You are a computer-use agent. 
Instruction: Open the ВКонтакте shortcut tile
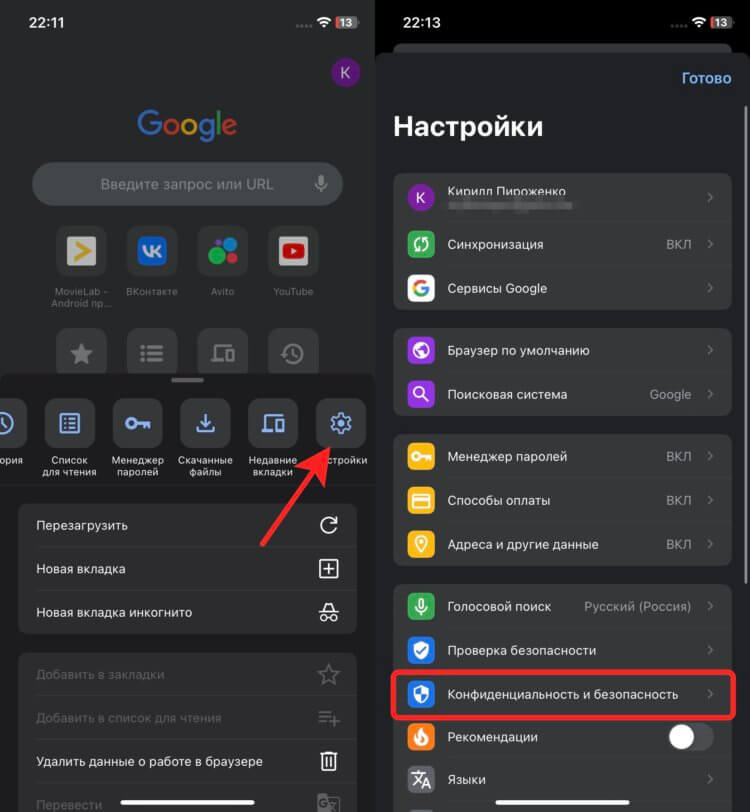pos(152,251)
